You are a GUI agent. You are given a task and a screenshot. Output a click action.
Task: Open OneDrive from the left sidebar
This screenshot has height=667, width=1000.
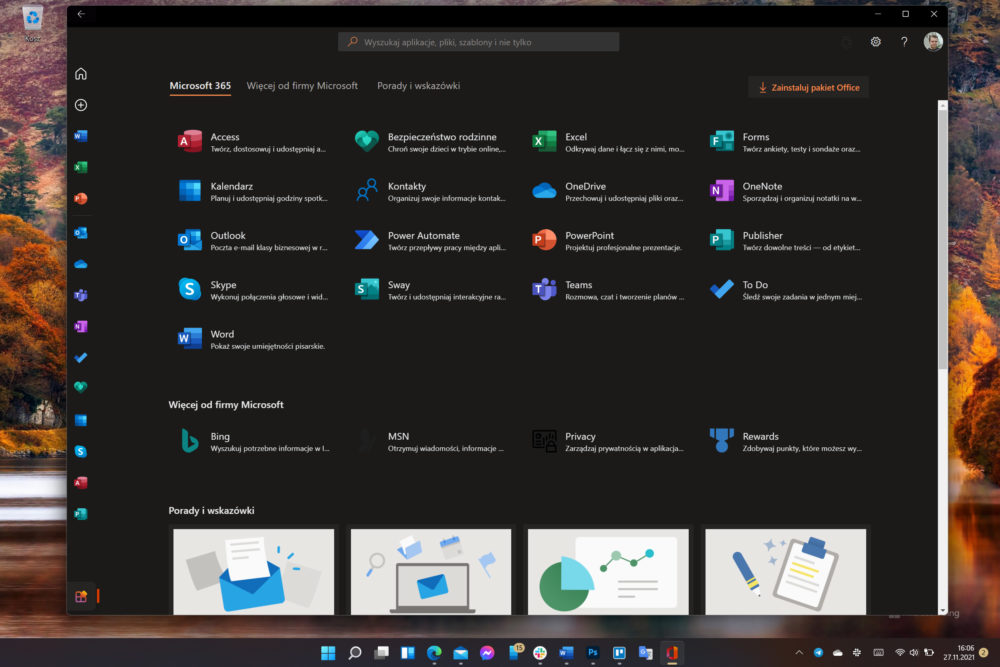[81, 264]
